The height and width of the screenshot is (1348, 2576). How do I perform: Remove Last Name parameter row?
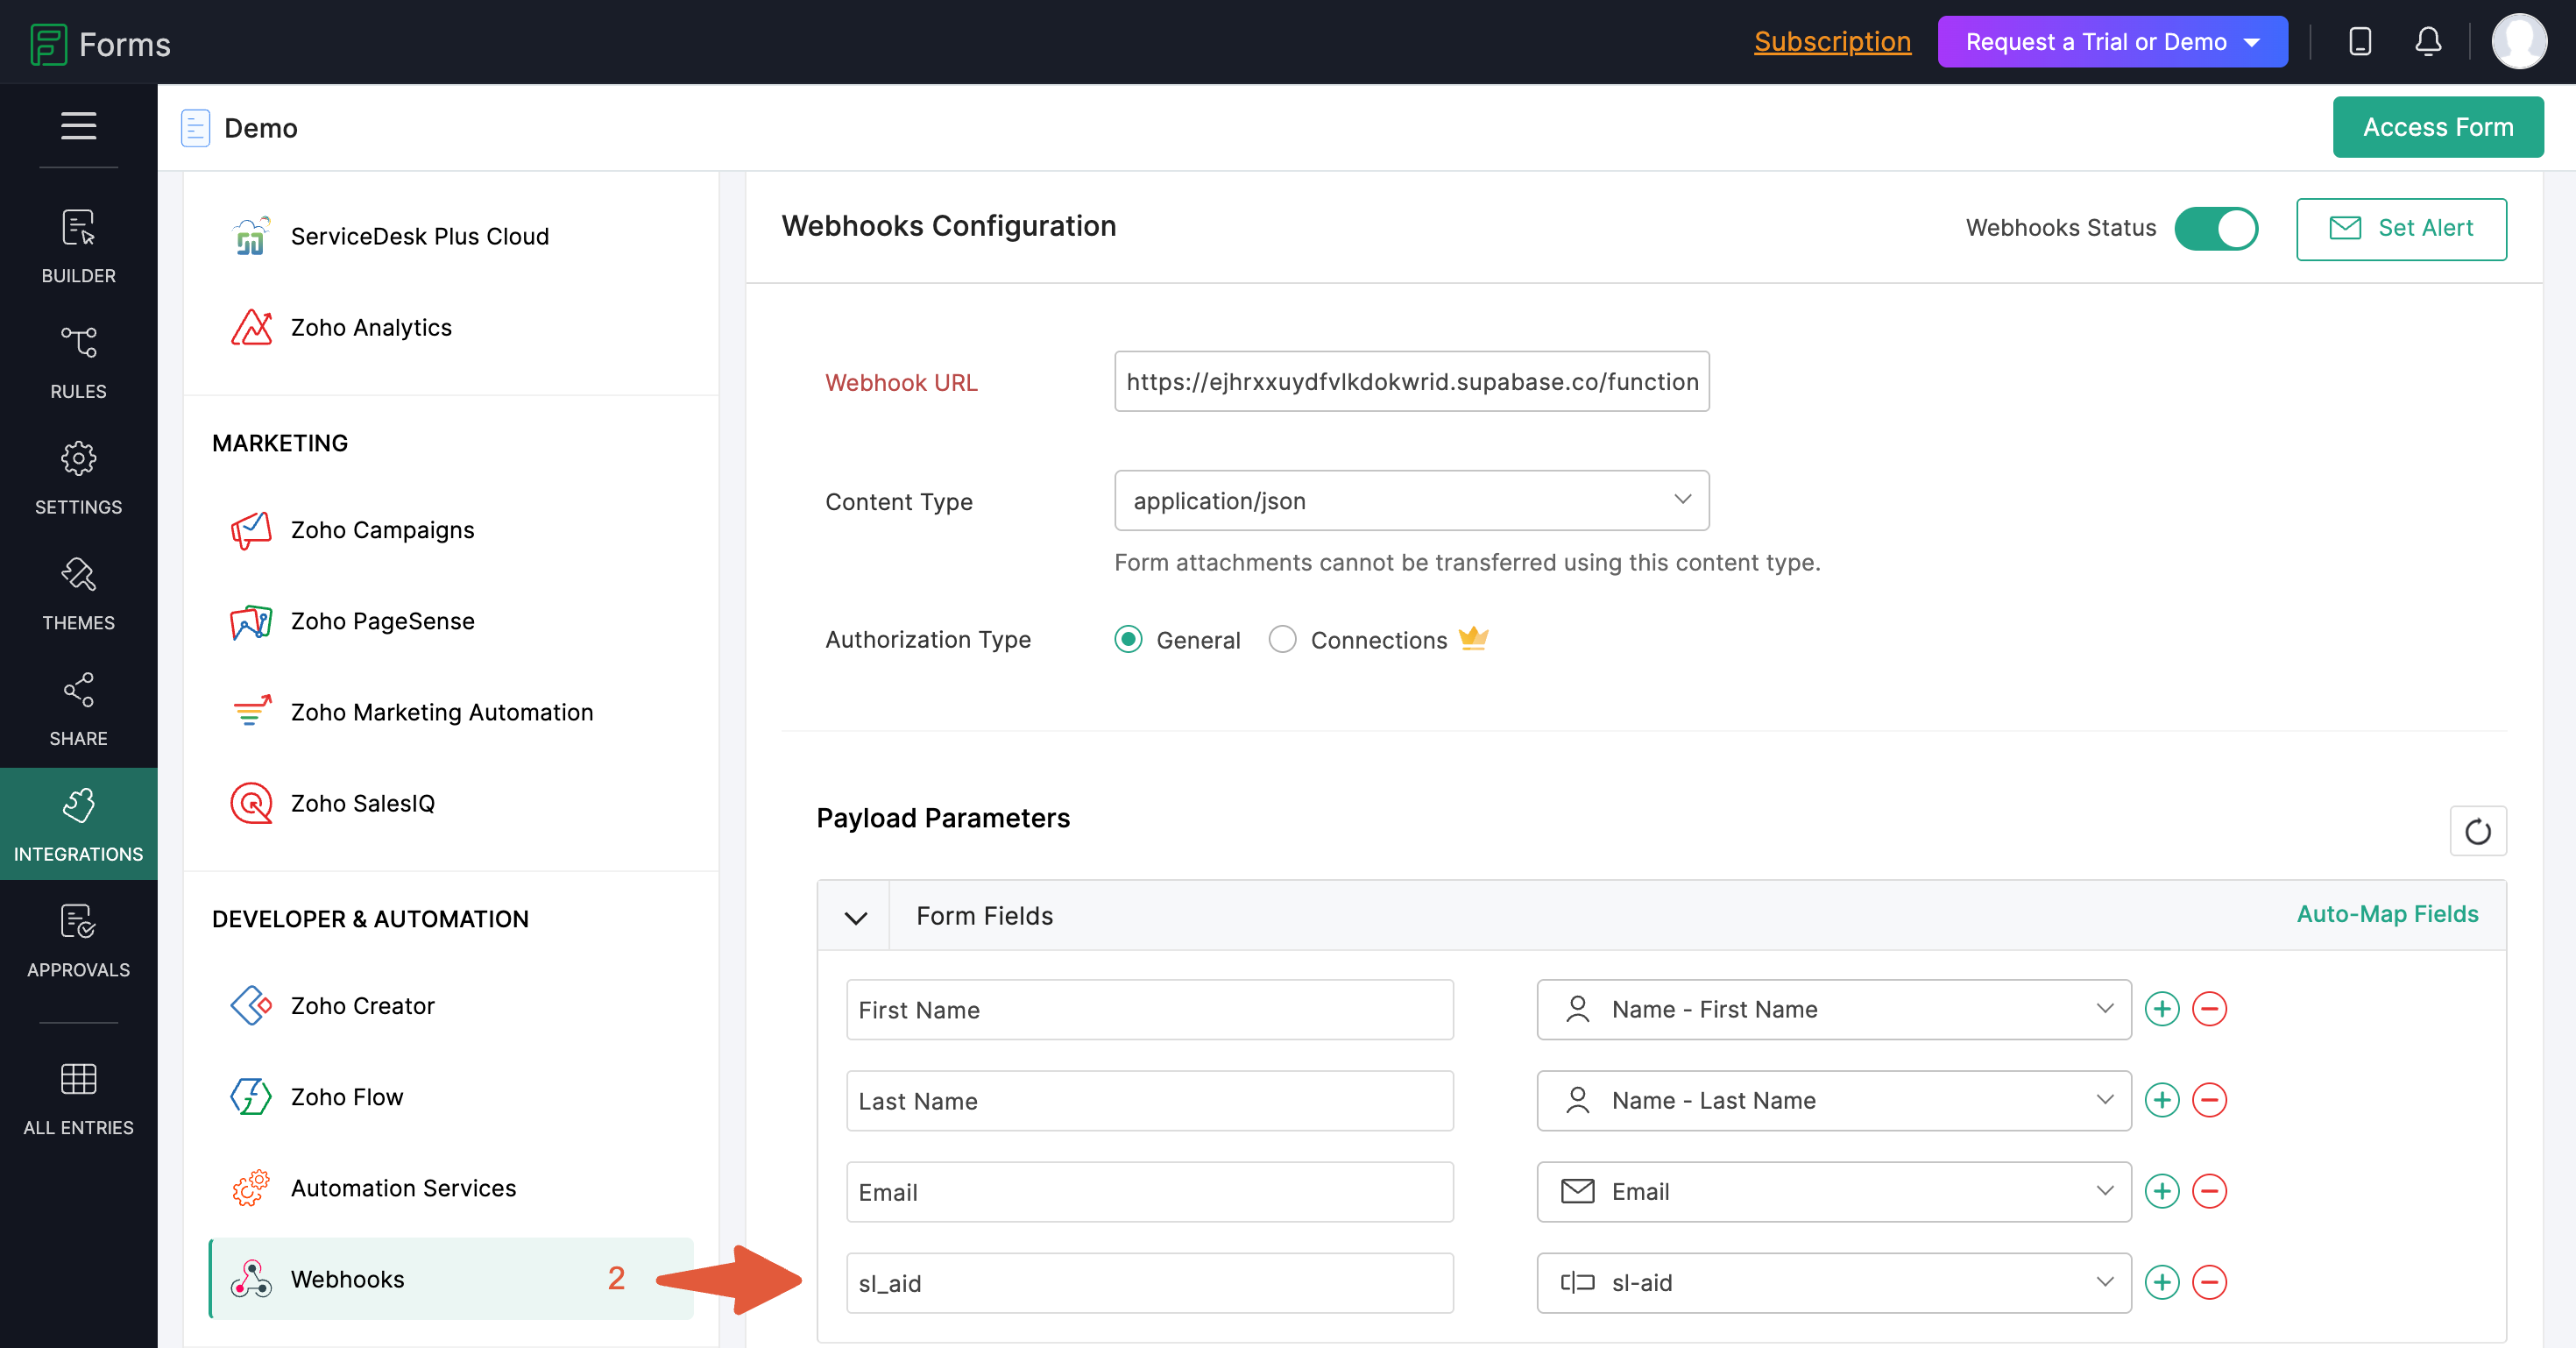[2209, 1100]
